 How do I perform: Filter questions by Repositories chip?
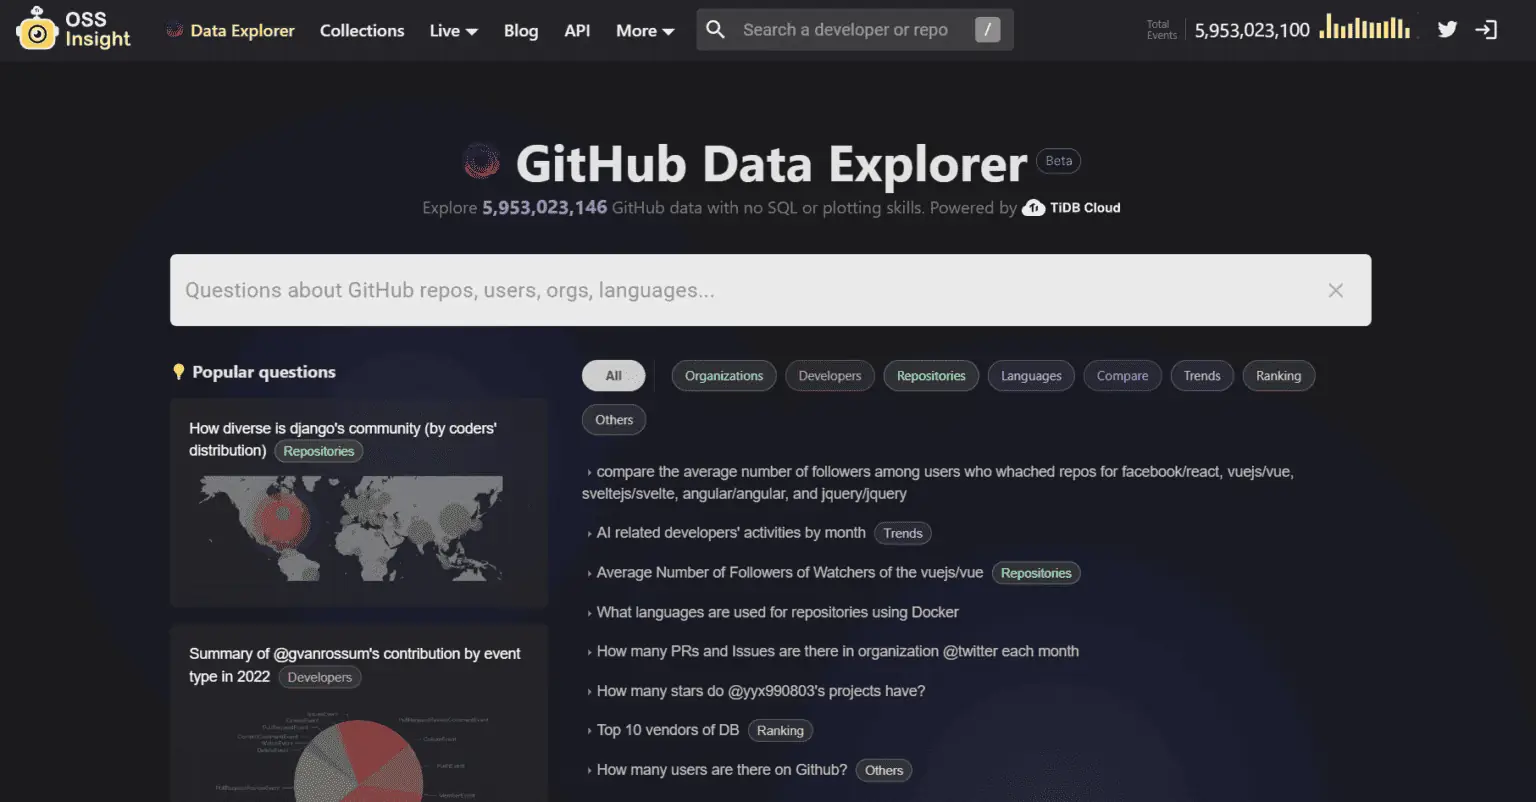(x=931, y=376)
